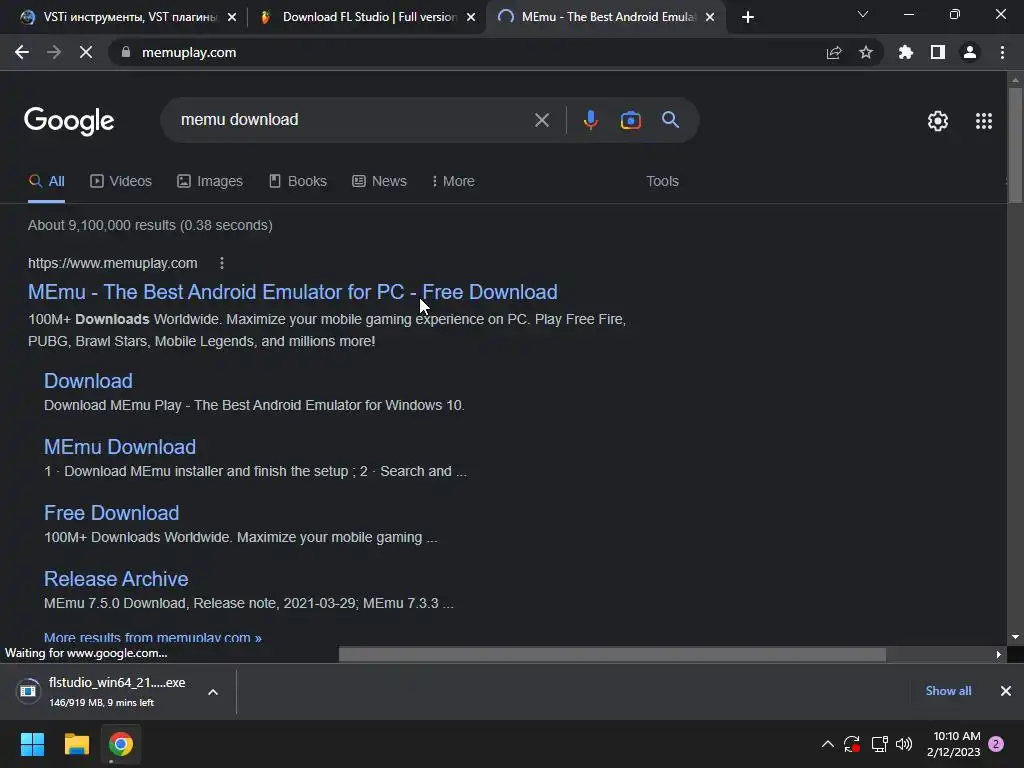Screen dimensions: 1024x768
Task: Toggle Chrome side panel
Action: tap(938, 52)
